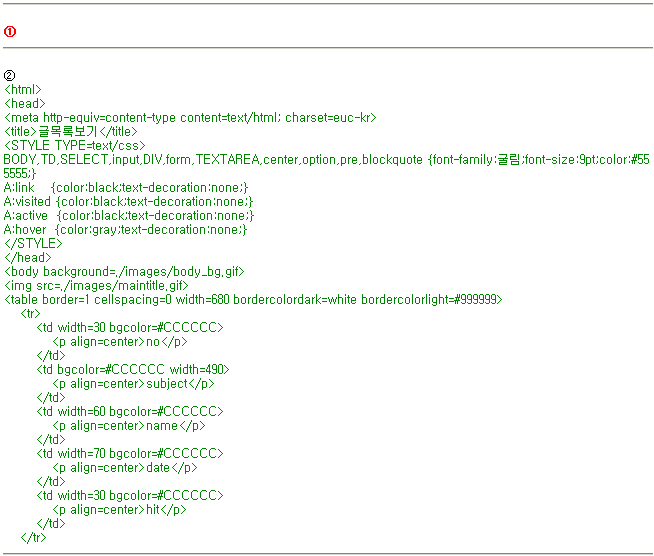Click the td width=70 line above date

coord(130,453)
